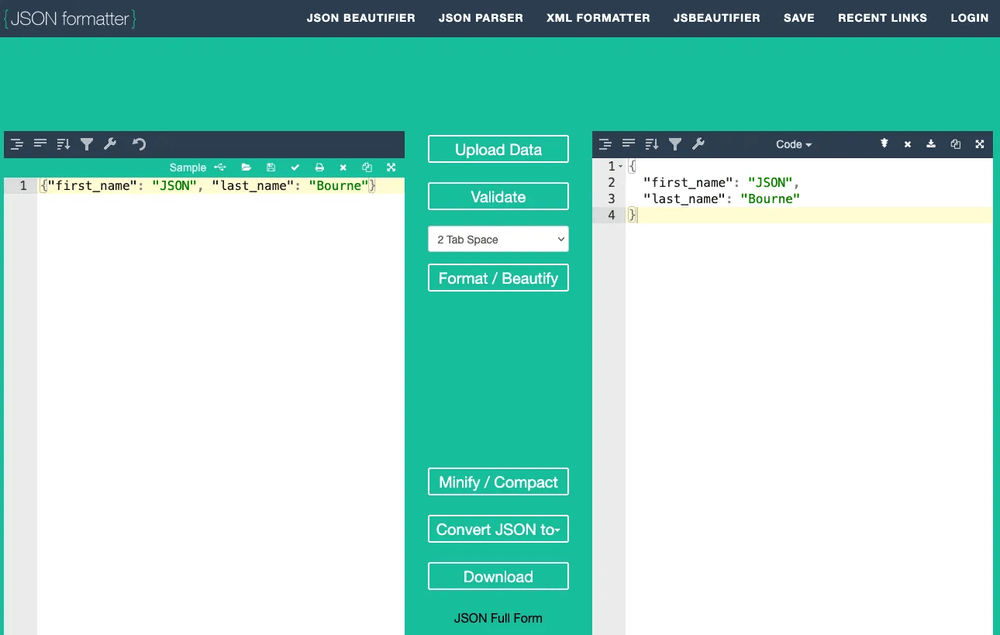Open the 2 Tab Space indentation selector
Screen dimensions: 1000x635
coord(498,239)
